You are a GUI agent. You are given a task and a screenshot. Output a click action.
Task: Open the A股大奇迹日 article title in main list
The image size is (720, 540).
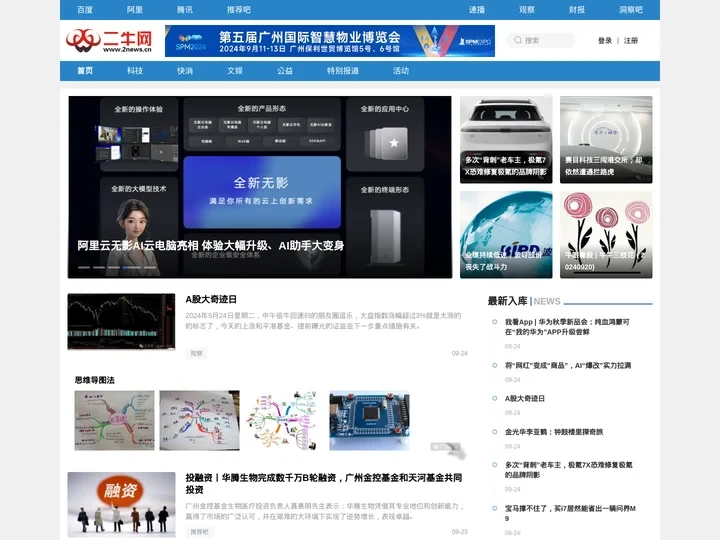(x=211, y=299)
